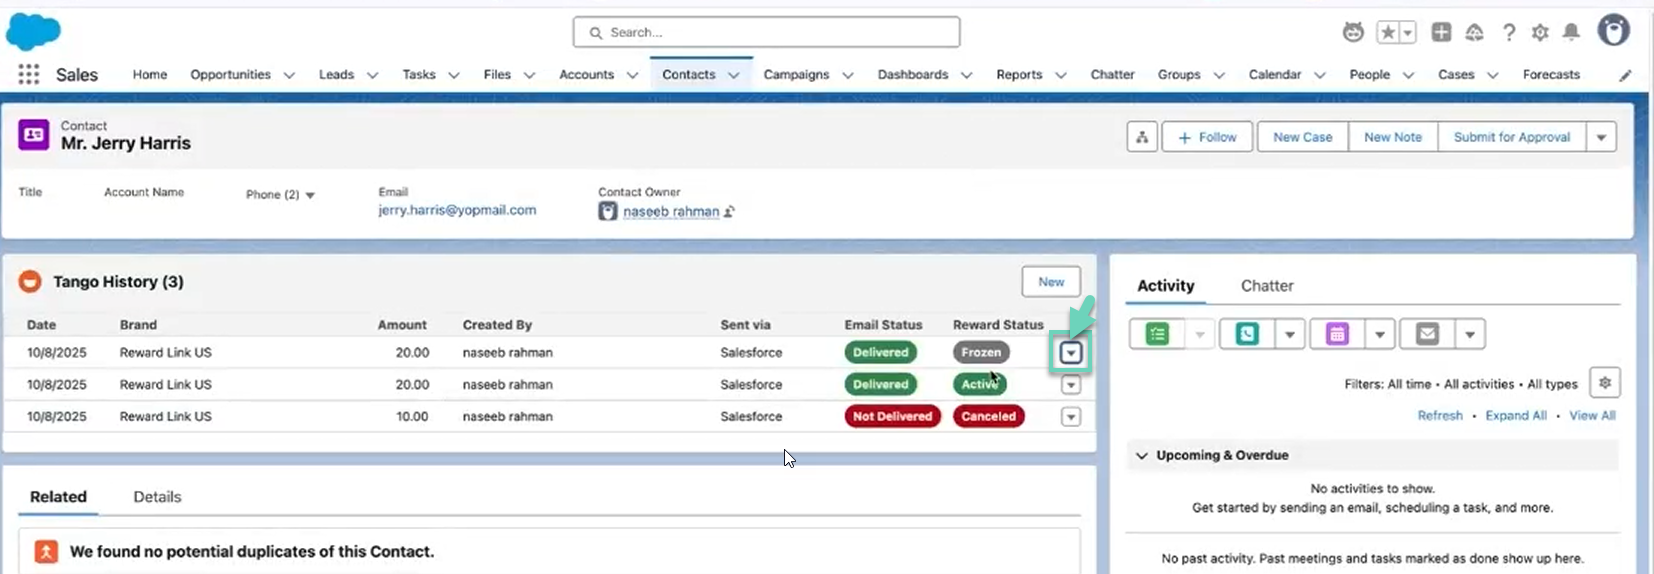
Task: Click the Tango History orange icon
Action: (x=30, y=282)
